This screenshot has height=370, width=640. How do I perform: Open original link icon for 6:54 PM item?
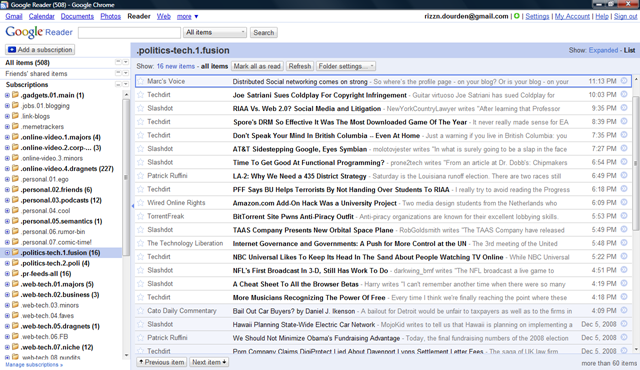(x=624, y=162)
